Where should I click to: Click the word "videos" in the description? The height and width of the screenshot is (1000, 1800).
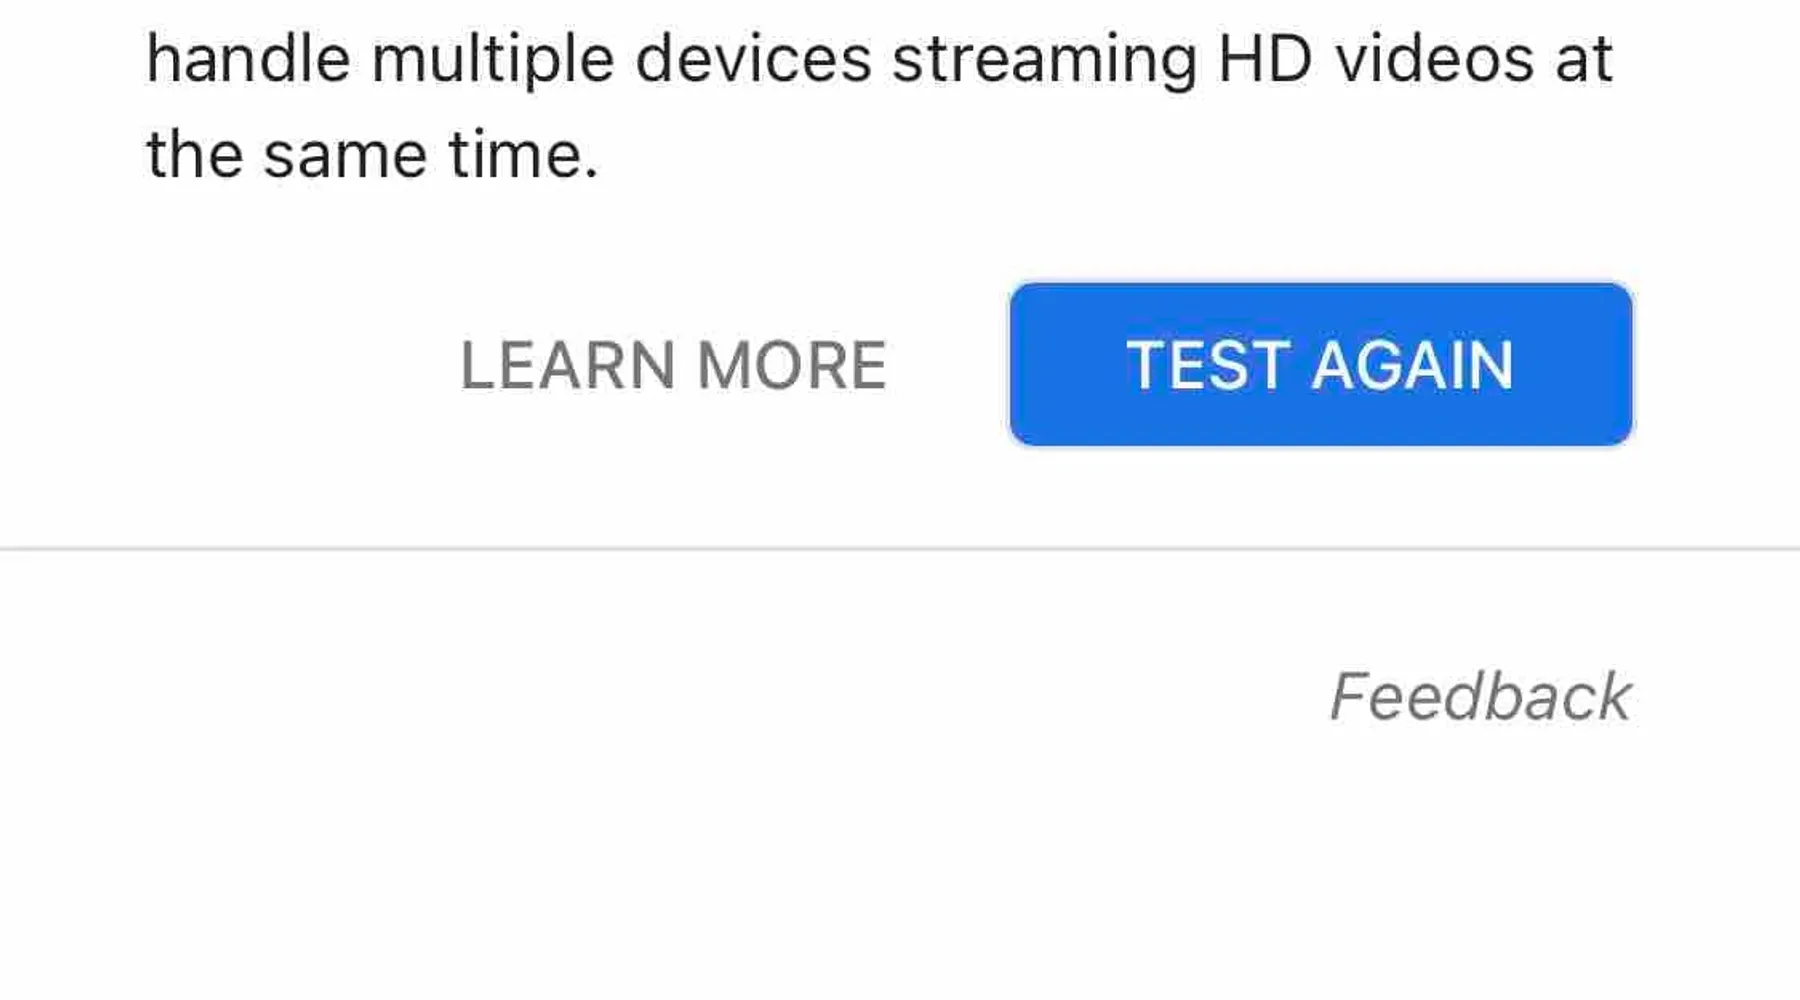click(1435, 59)
